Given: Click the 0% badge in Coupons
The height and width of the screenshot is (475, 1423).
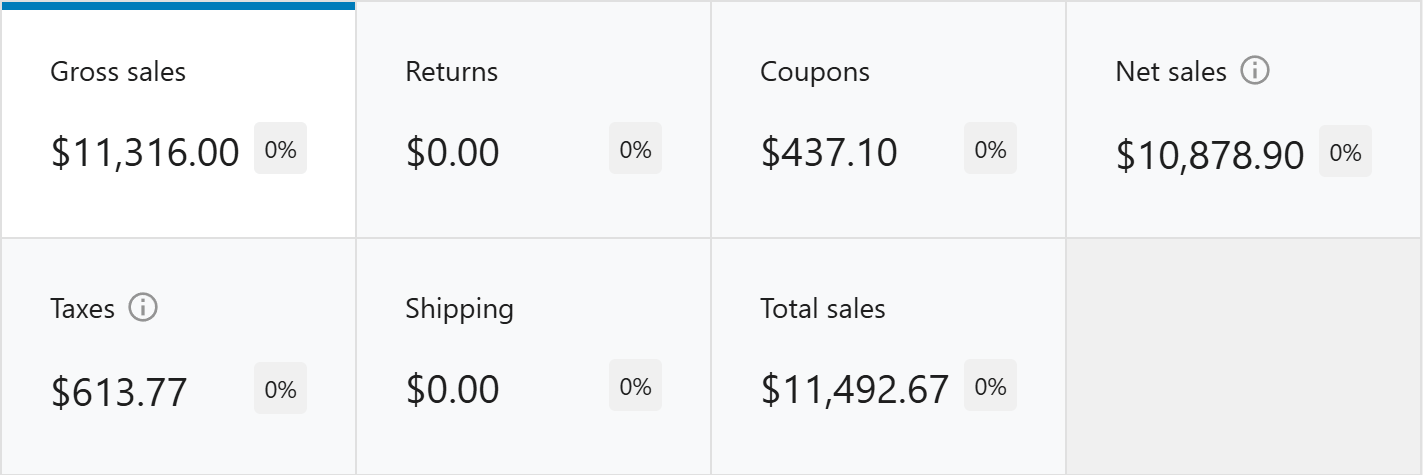Looking at the screenshot, I should 990,149.
